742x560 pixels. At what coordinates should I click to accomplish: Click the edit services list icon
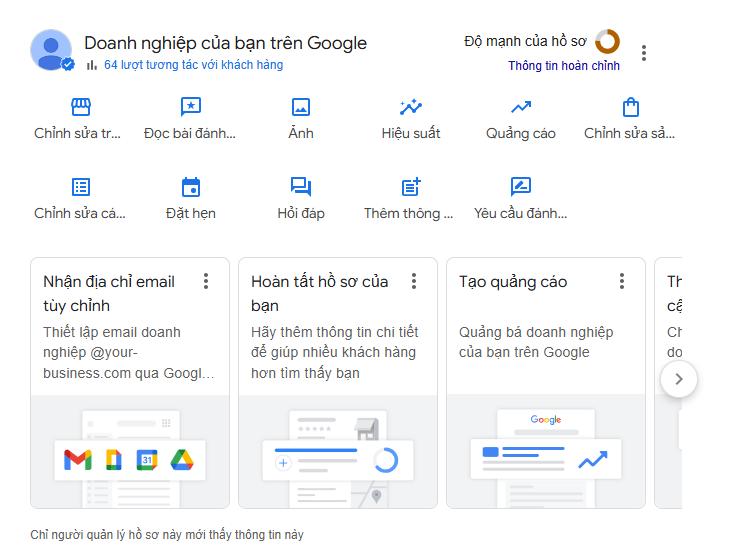pyautogui.click(x=81, y=187)
